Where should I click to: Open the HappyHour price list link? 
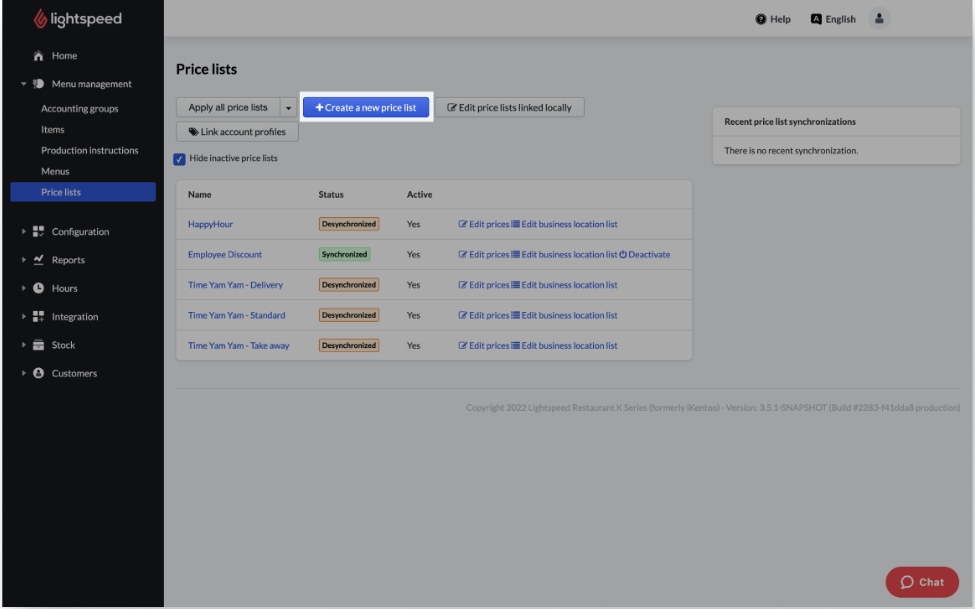[x=210, y=224]
